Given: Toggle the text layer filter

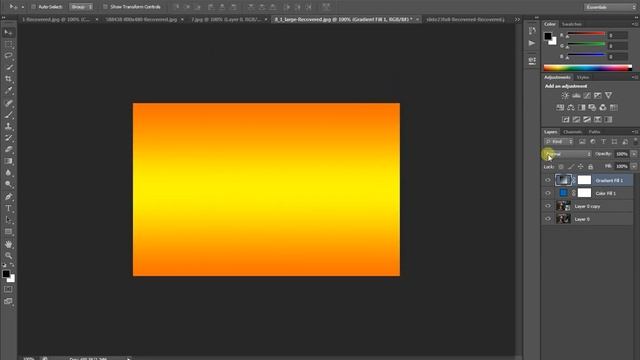Looking at the screenshot, I should pyautogui.click(x=604, y=142).
